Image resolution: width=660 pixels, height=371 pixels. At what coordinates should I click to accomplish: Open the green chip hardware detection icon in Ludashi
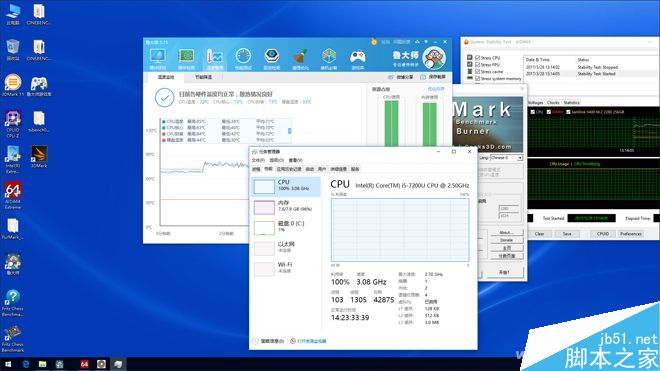[186, 59]
